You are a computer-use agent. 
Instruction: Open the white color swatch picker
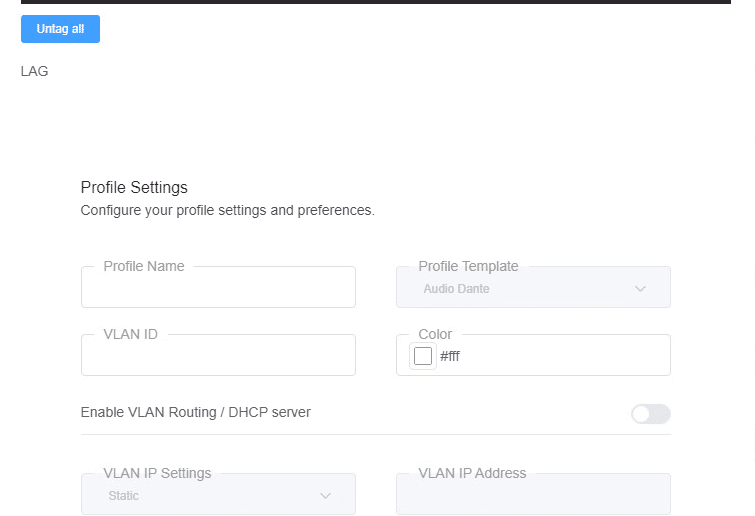click(423, 356)
